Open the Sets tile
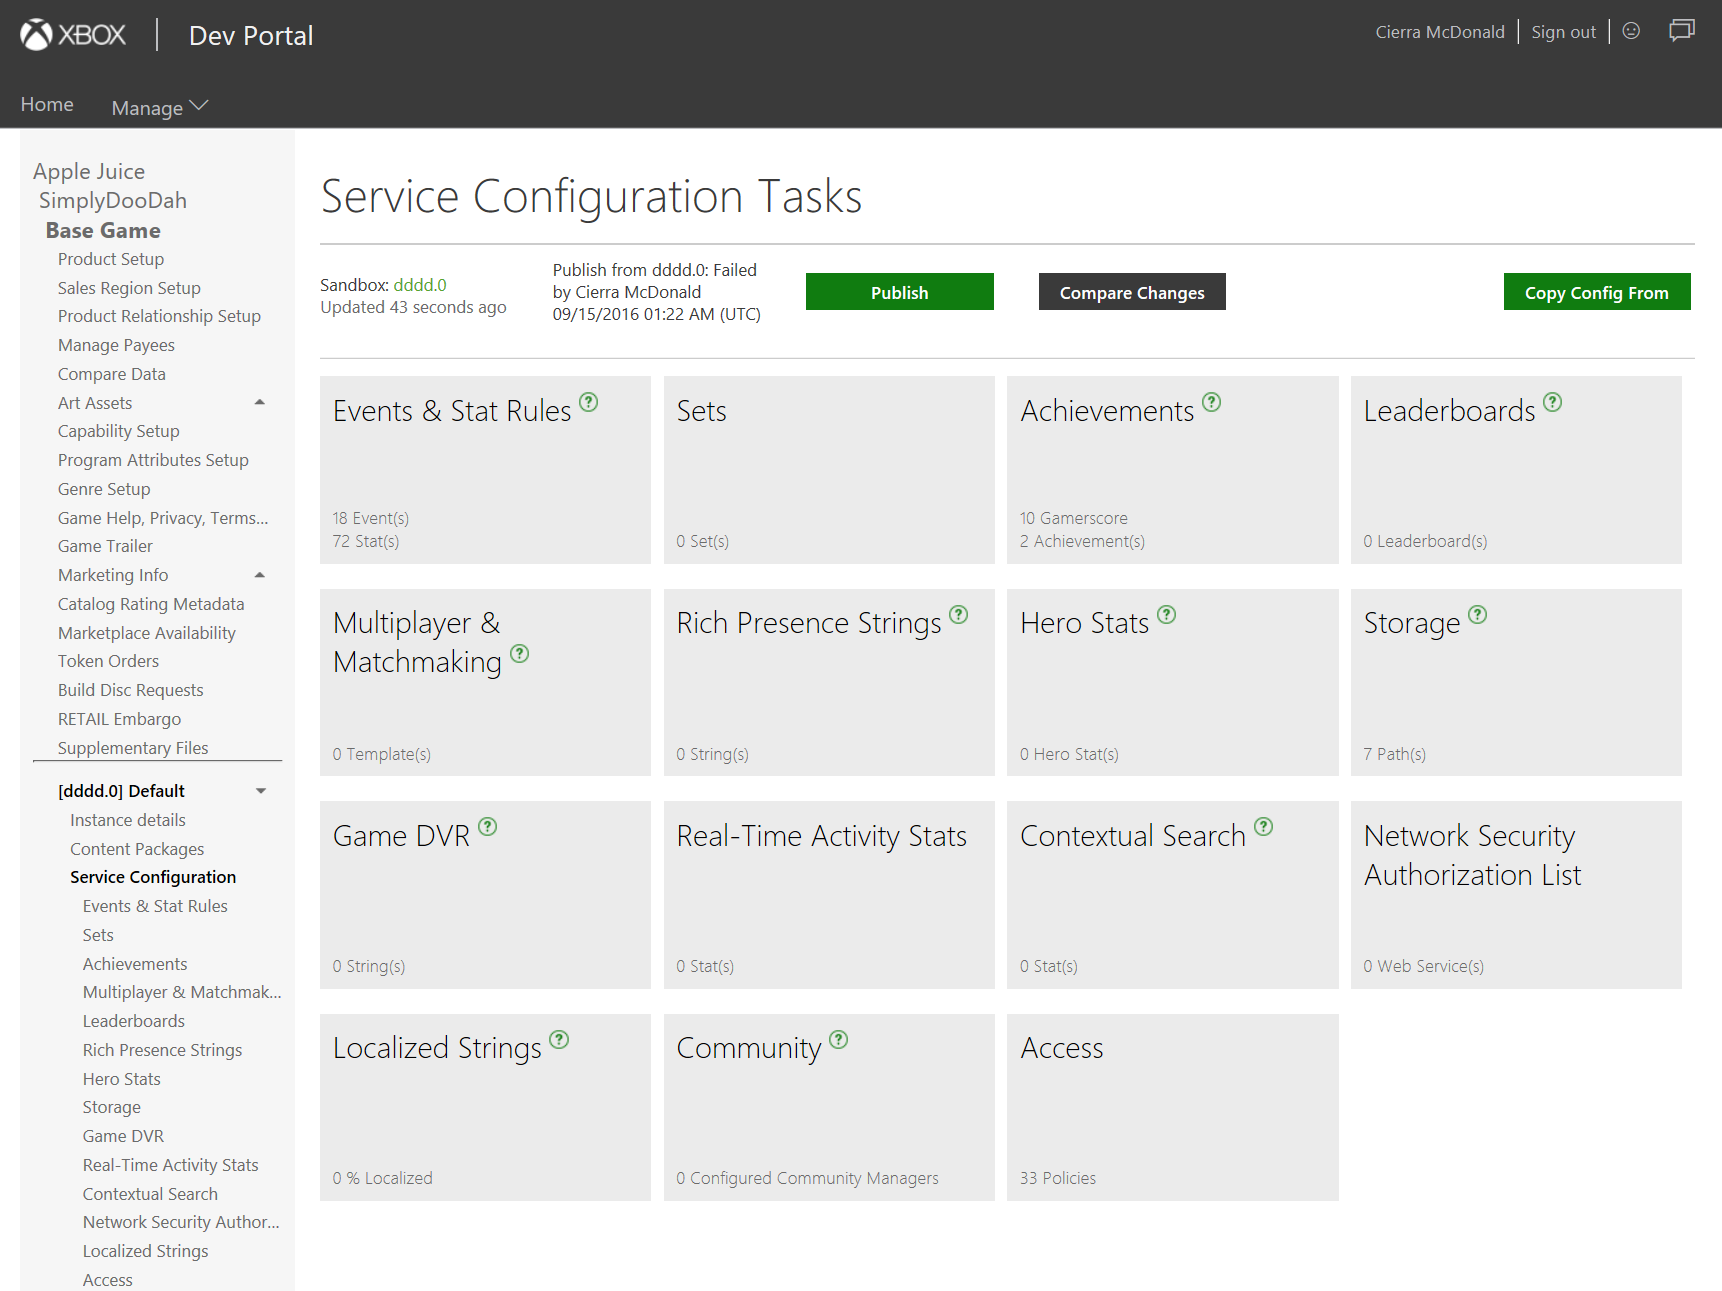Viewport: 1722px width, 1291px height. pyautogui.click(x=829, y=470)
